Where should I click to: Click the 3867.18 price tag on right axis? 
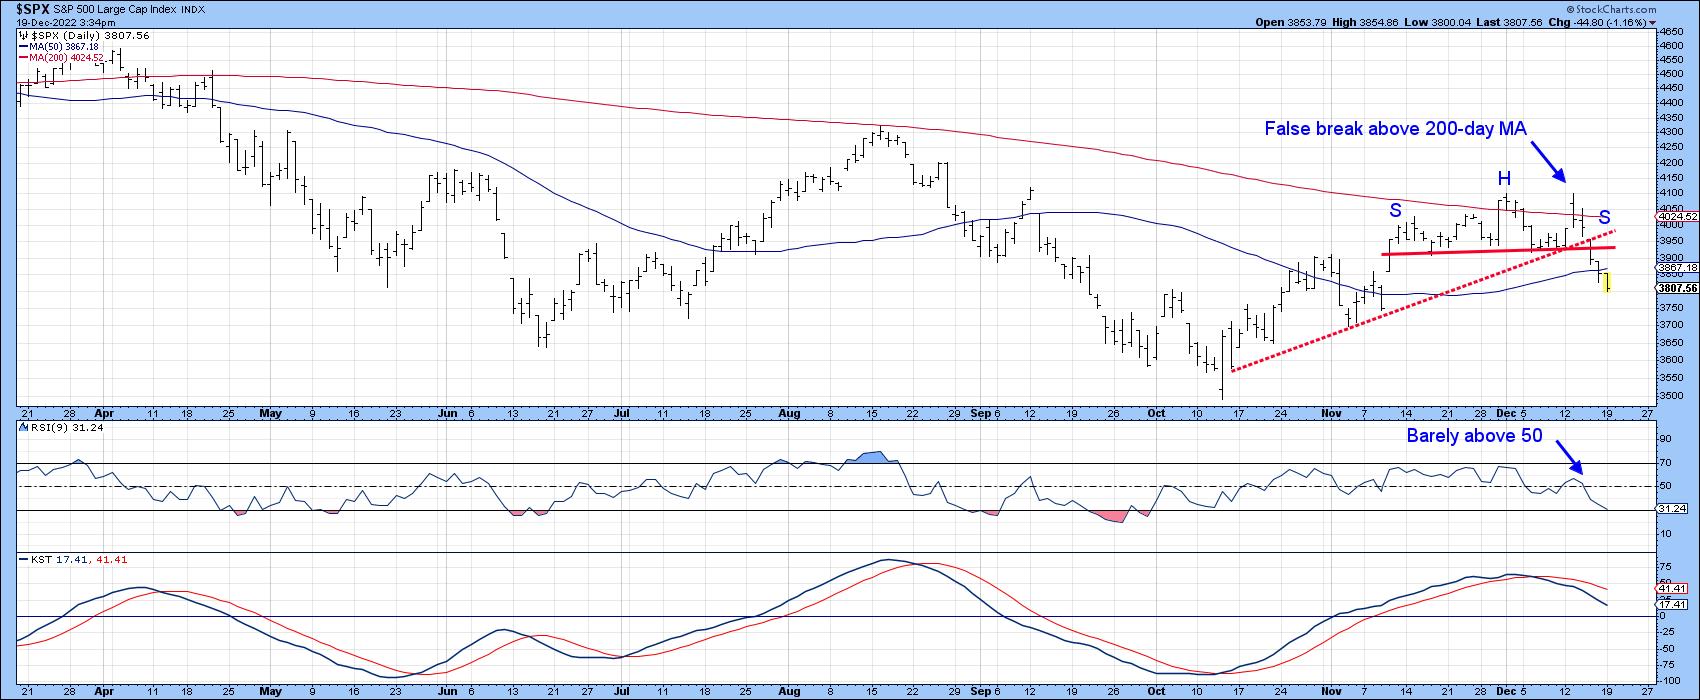click(x=1676, y=268)
